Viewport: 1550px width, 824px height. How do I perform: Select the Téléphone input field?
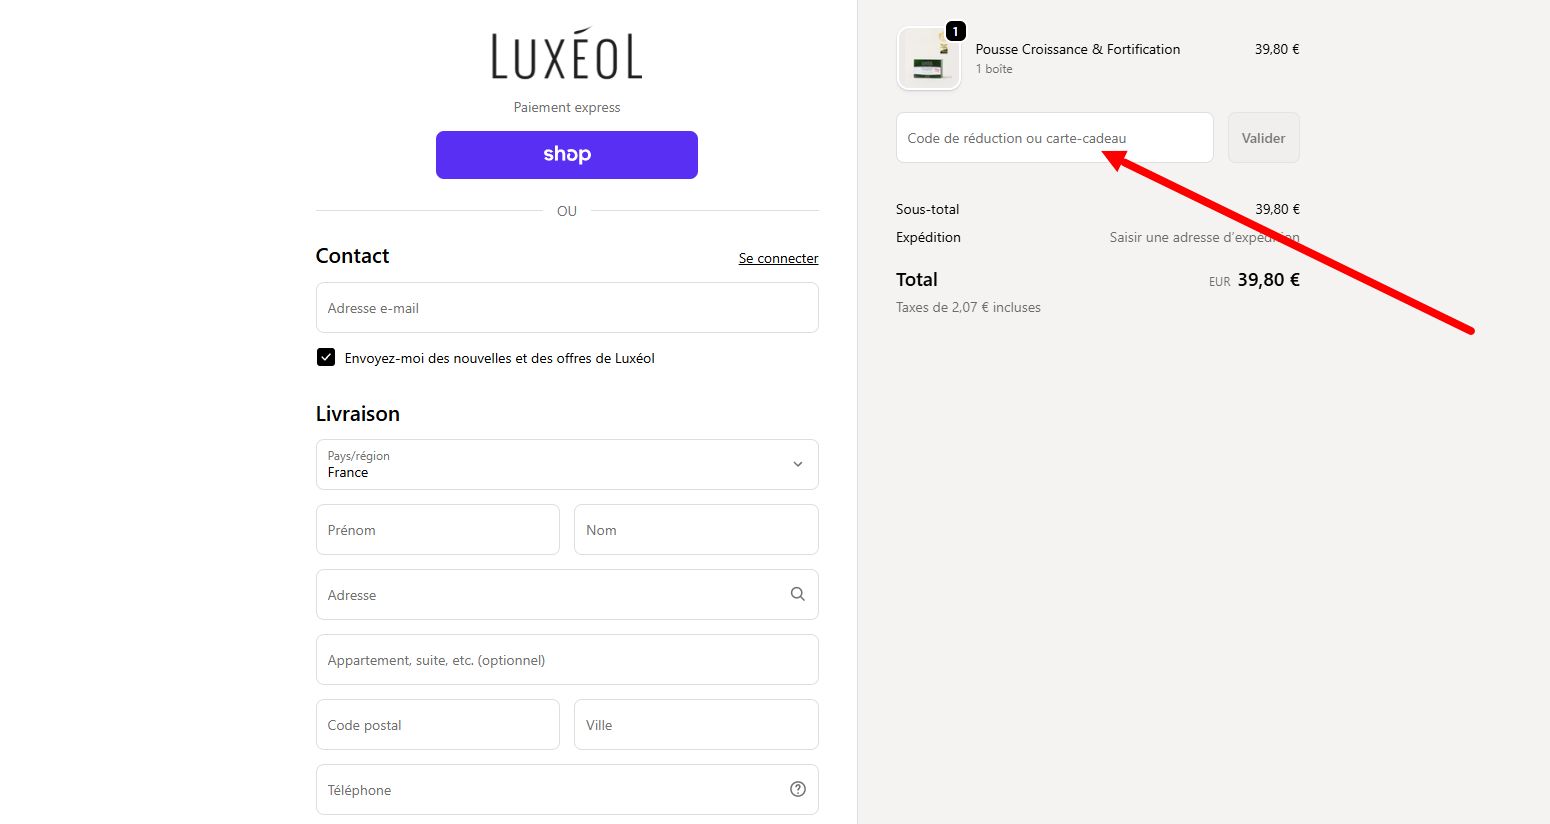tap(567, 789)
